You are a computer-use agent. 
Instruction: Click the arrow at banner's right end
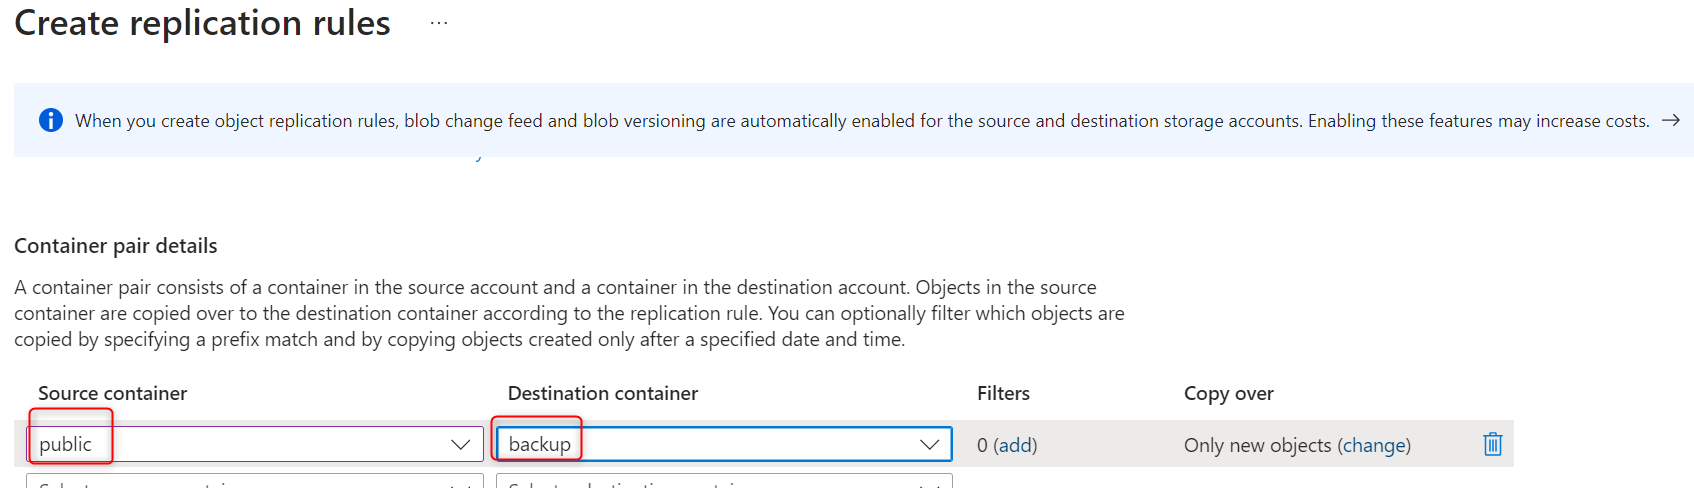(1670, 120)
